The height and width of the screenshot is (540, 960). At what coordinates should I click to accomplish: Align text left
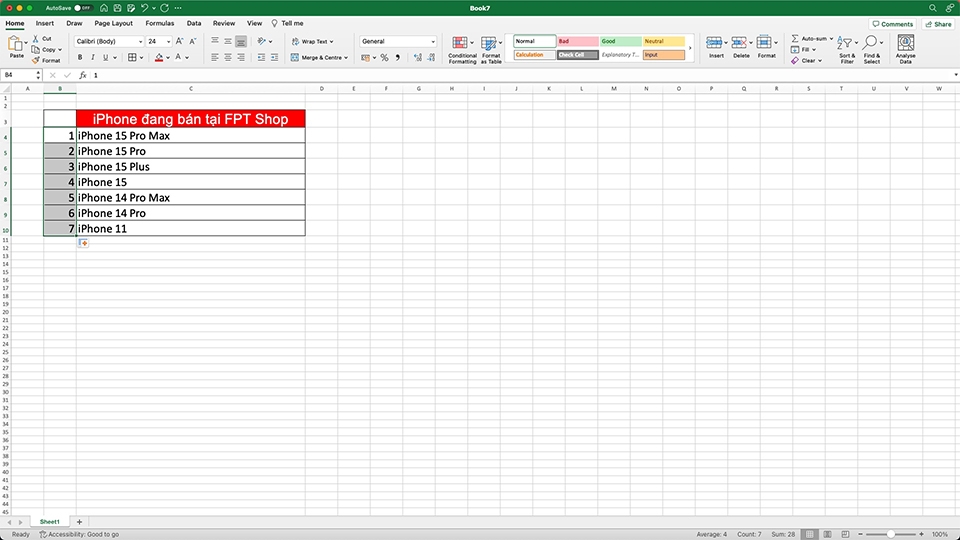[x=215, y=58]
